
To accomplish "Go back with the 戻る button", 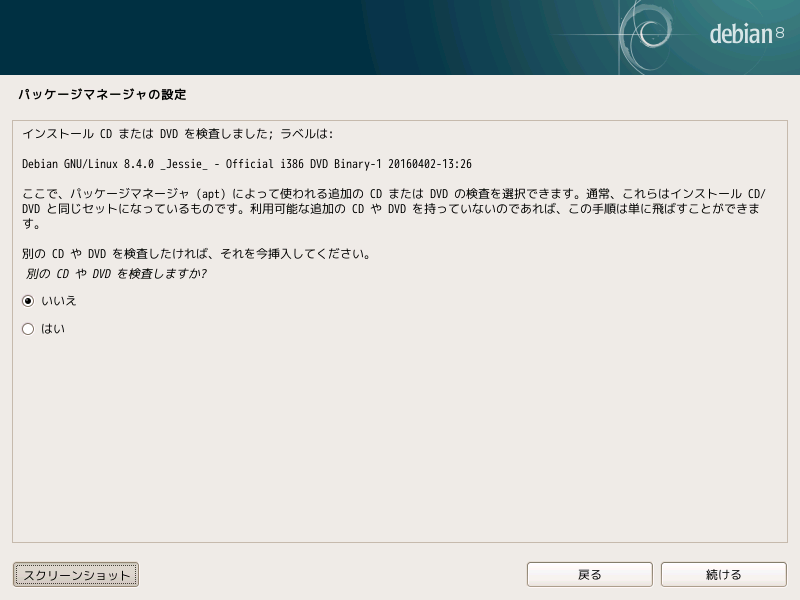I will click(x=589, y=575).
